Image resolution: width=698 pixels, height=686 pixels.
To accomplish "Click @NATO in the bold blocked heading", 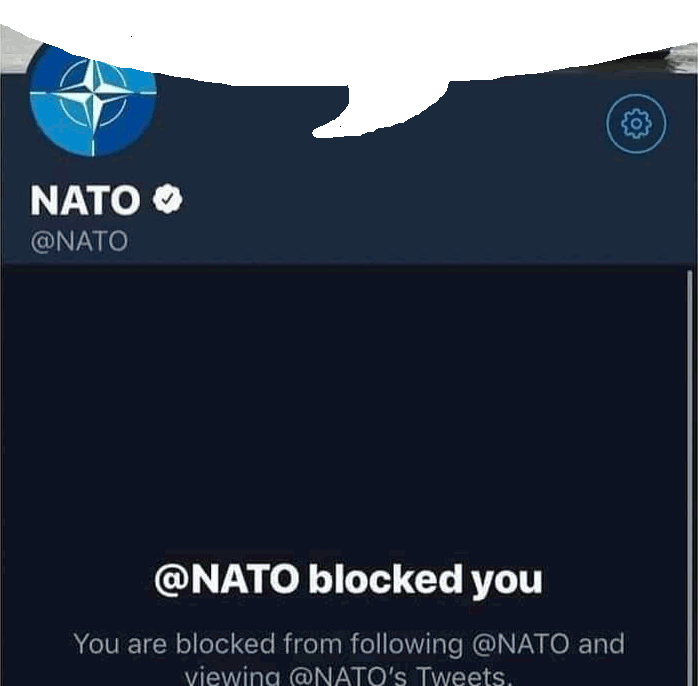I will pyautogui.click(x=227, y=579).
